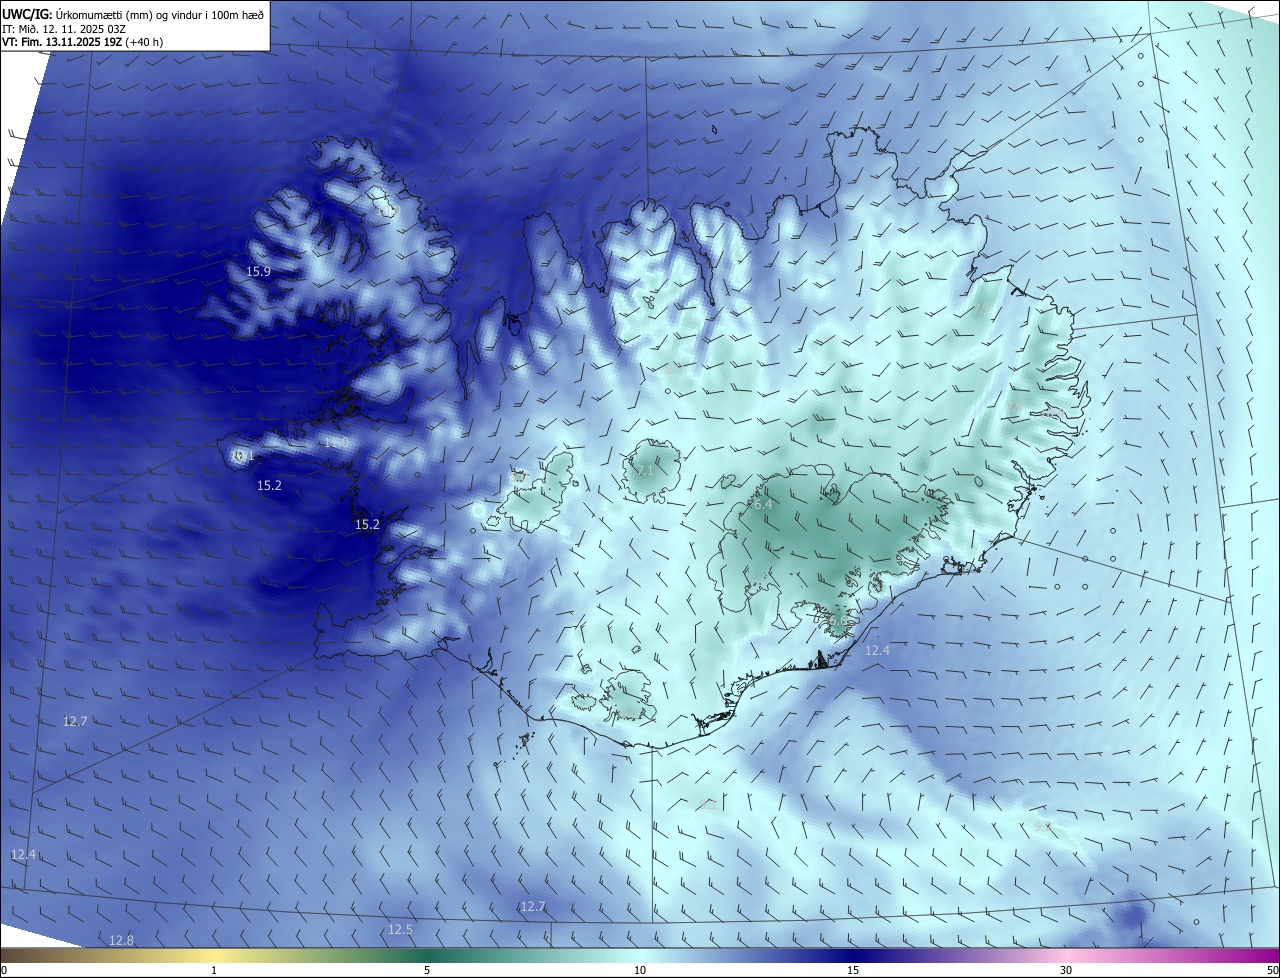This screenshot has width=1280, height=978.
Task: Click the title "Úrkomumætti (mm) og vindur í 100m hæð"
Action: pos(160,14)
